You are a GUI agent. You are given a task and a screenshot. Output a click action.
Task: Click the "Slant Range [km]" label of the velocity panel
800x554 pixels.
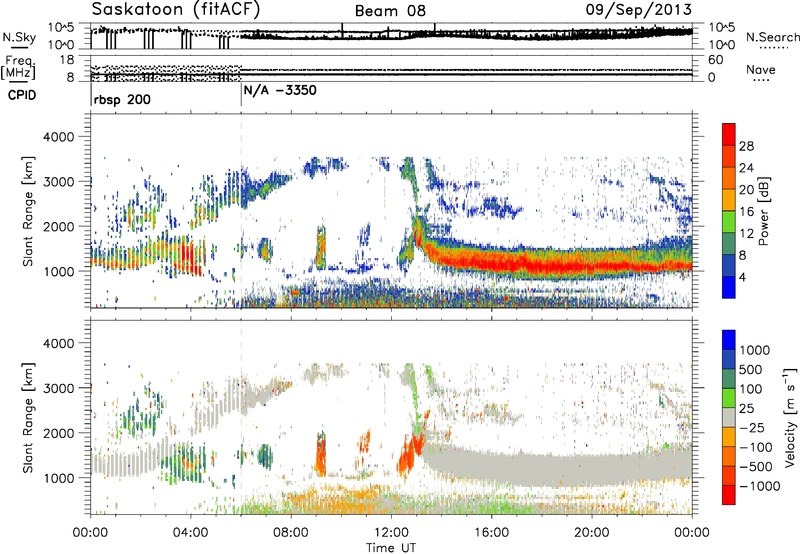(x=28, y=418)
